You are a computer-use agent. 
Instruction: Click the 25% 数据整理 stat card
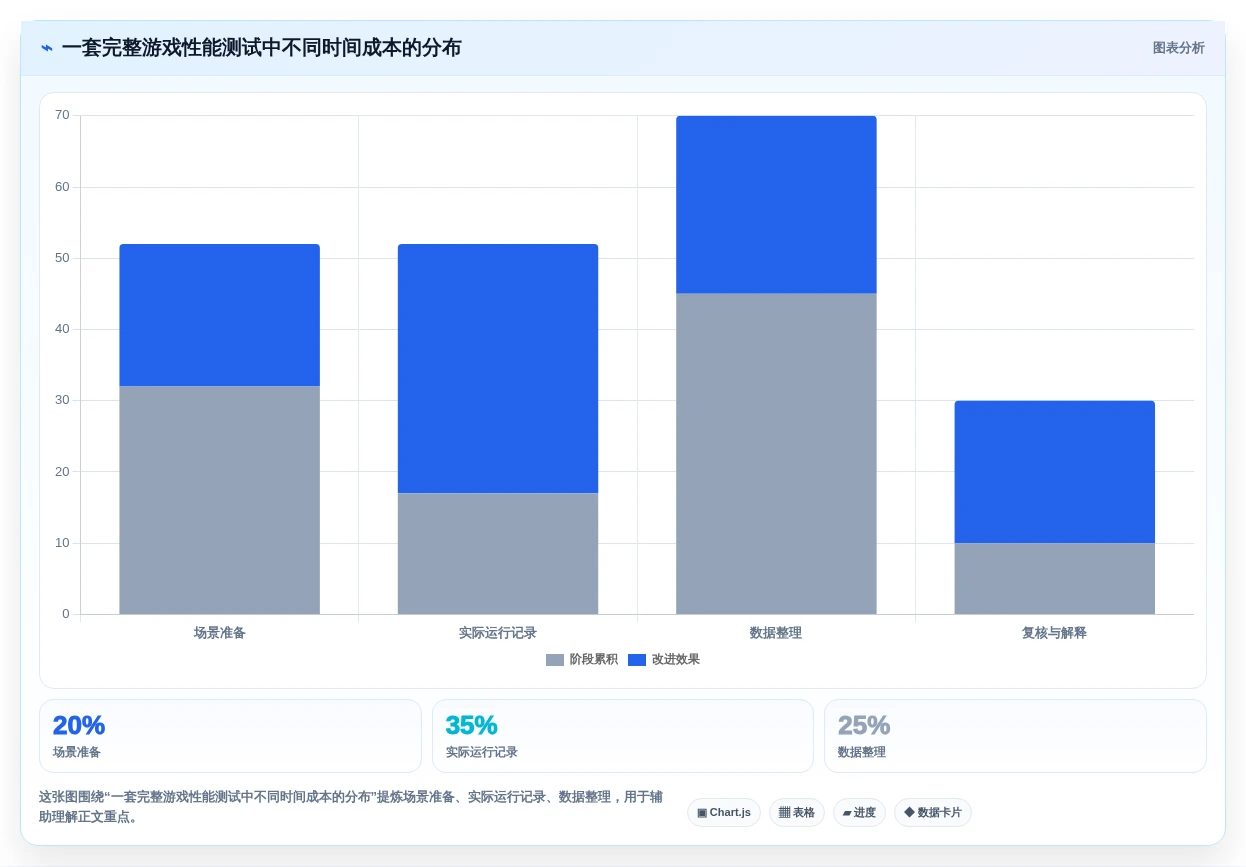[1015, 736]
